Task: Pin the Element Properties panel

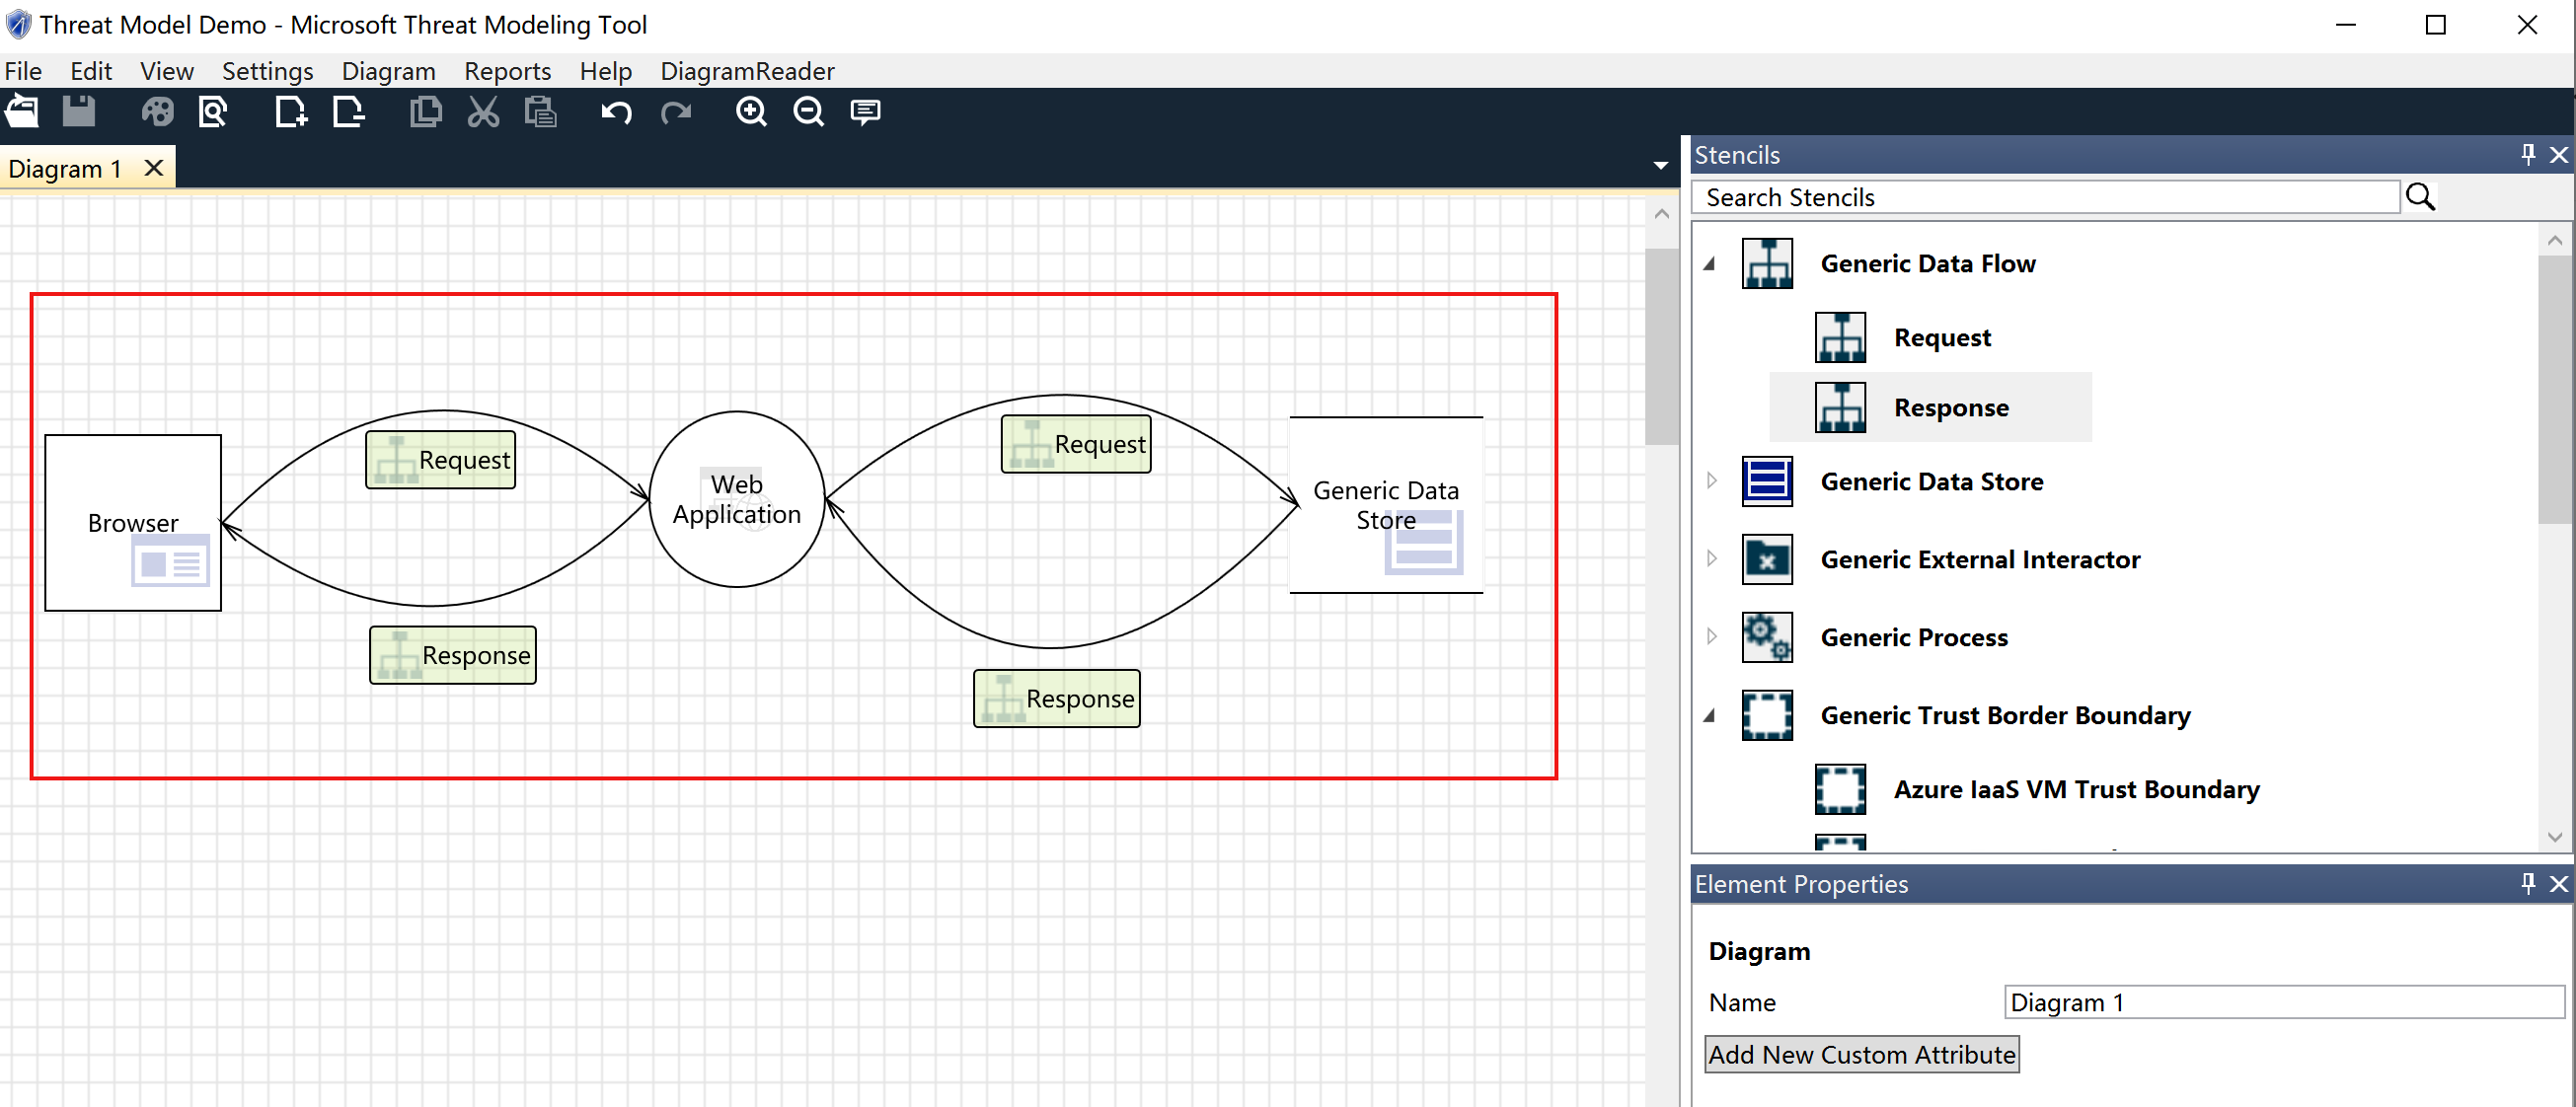Action: point(2527,884)
